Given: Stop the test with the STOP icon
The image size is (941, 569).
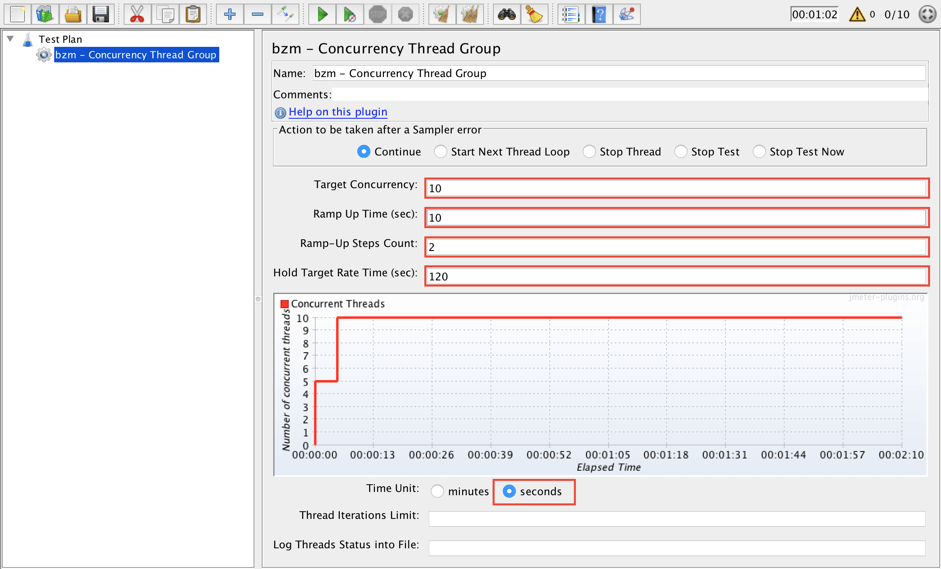Looking at the screenshot, I should [x=377, y=14].
